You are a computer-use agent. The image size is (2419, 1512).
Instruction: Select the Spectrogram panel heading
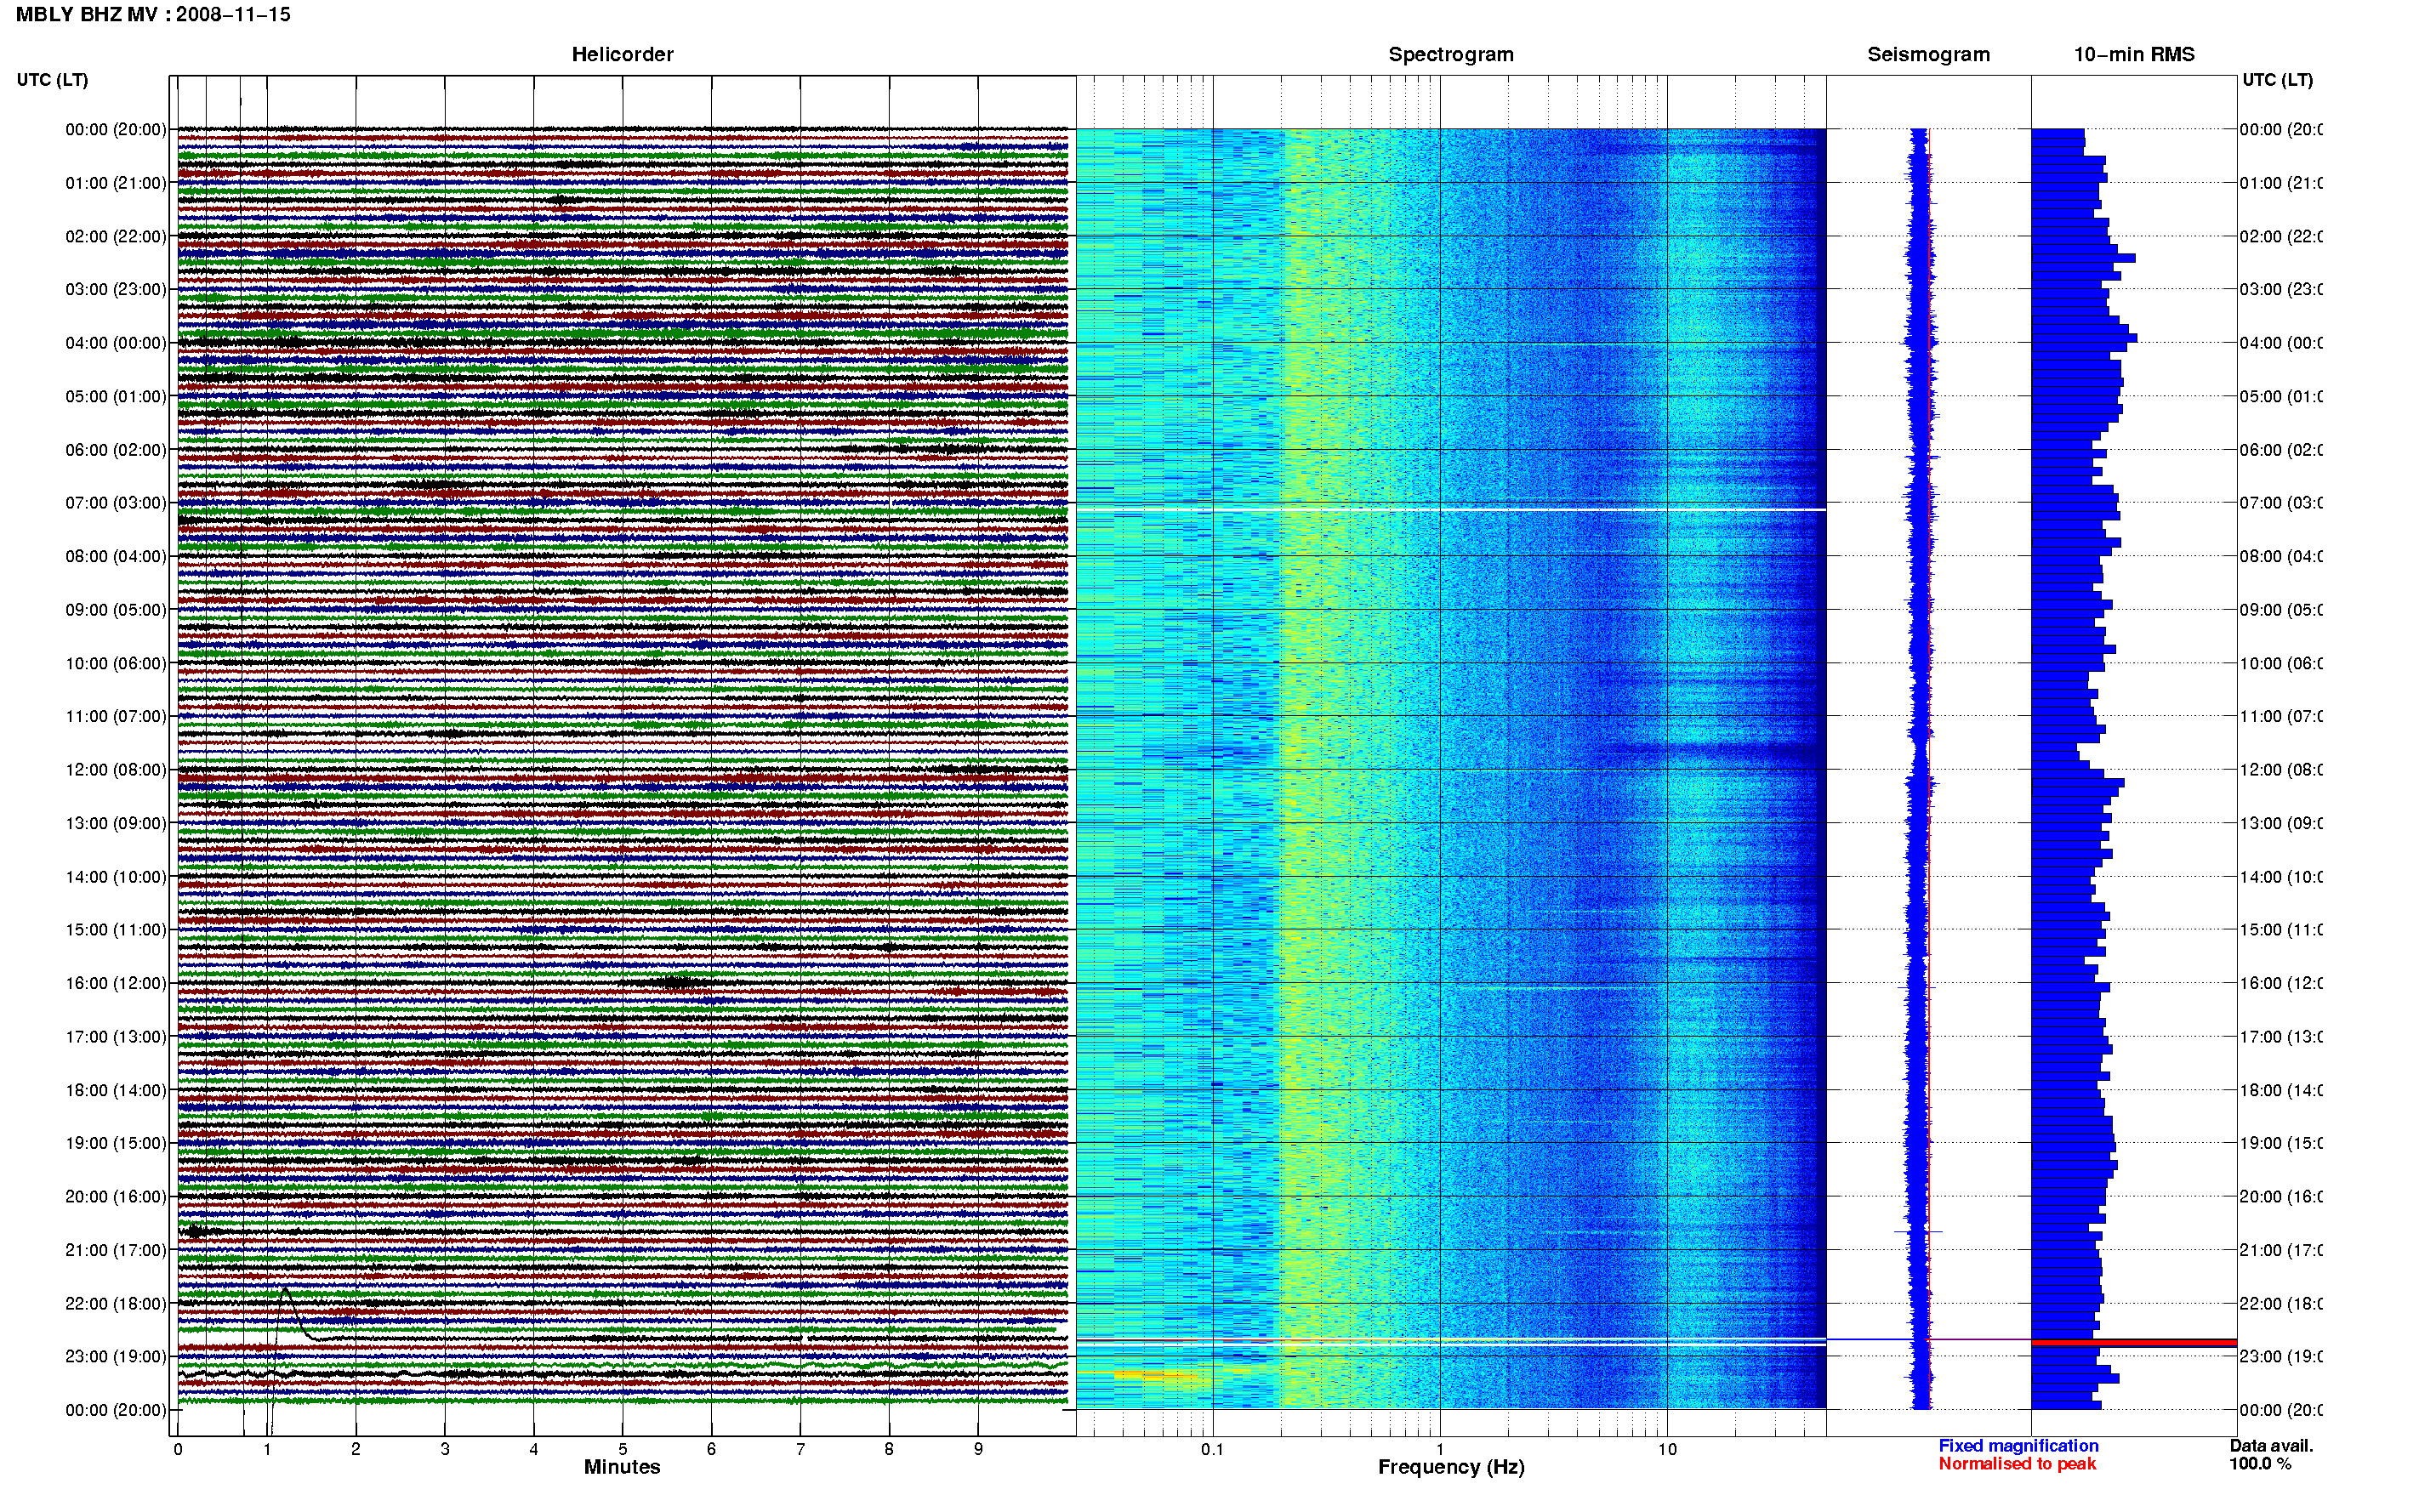[1451, 55]
